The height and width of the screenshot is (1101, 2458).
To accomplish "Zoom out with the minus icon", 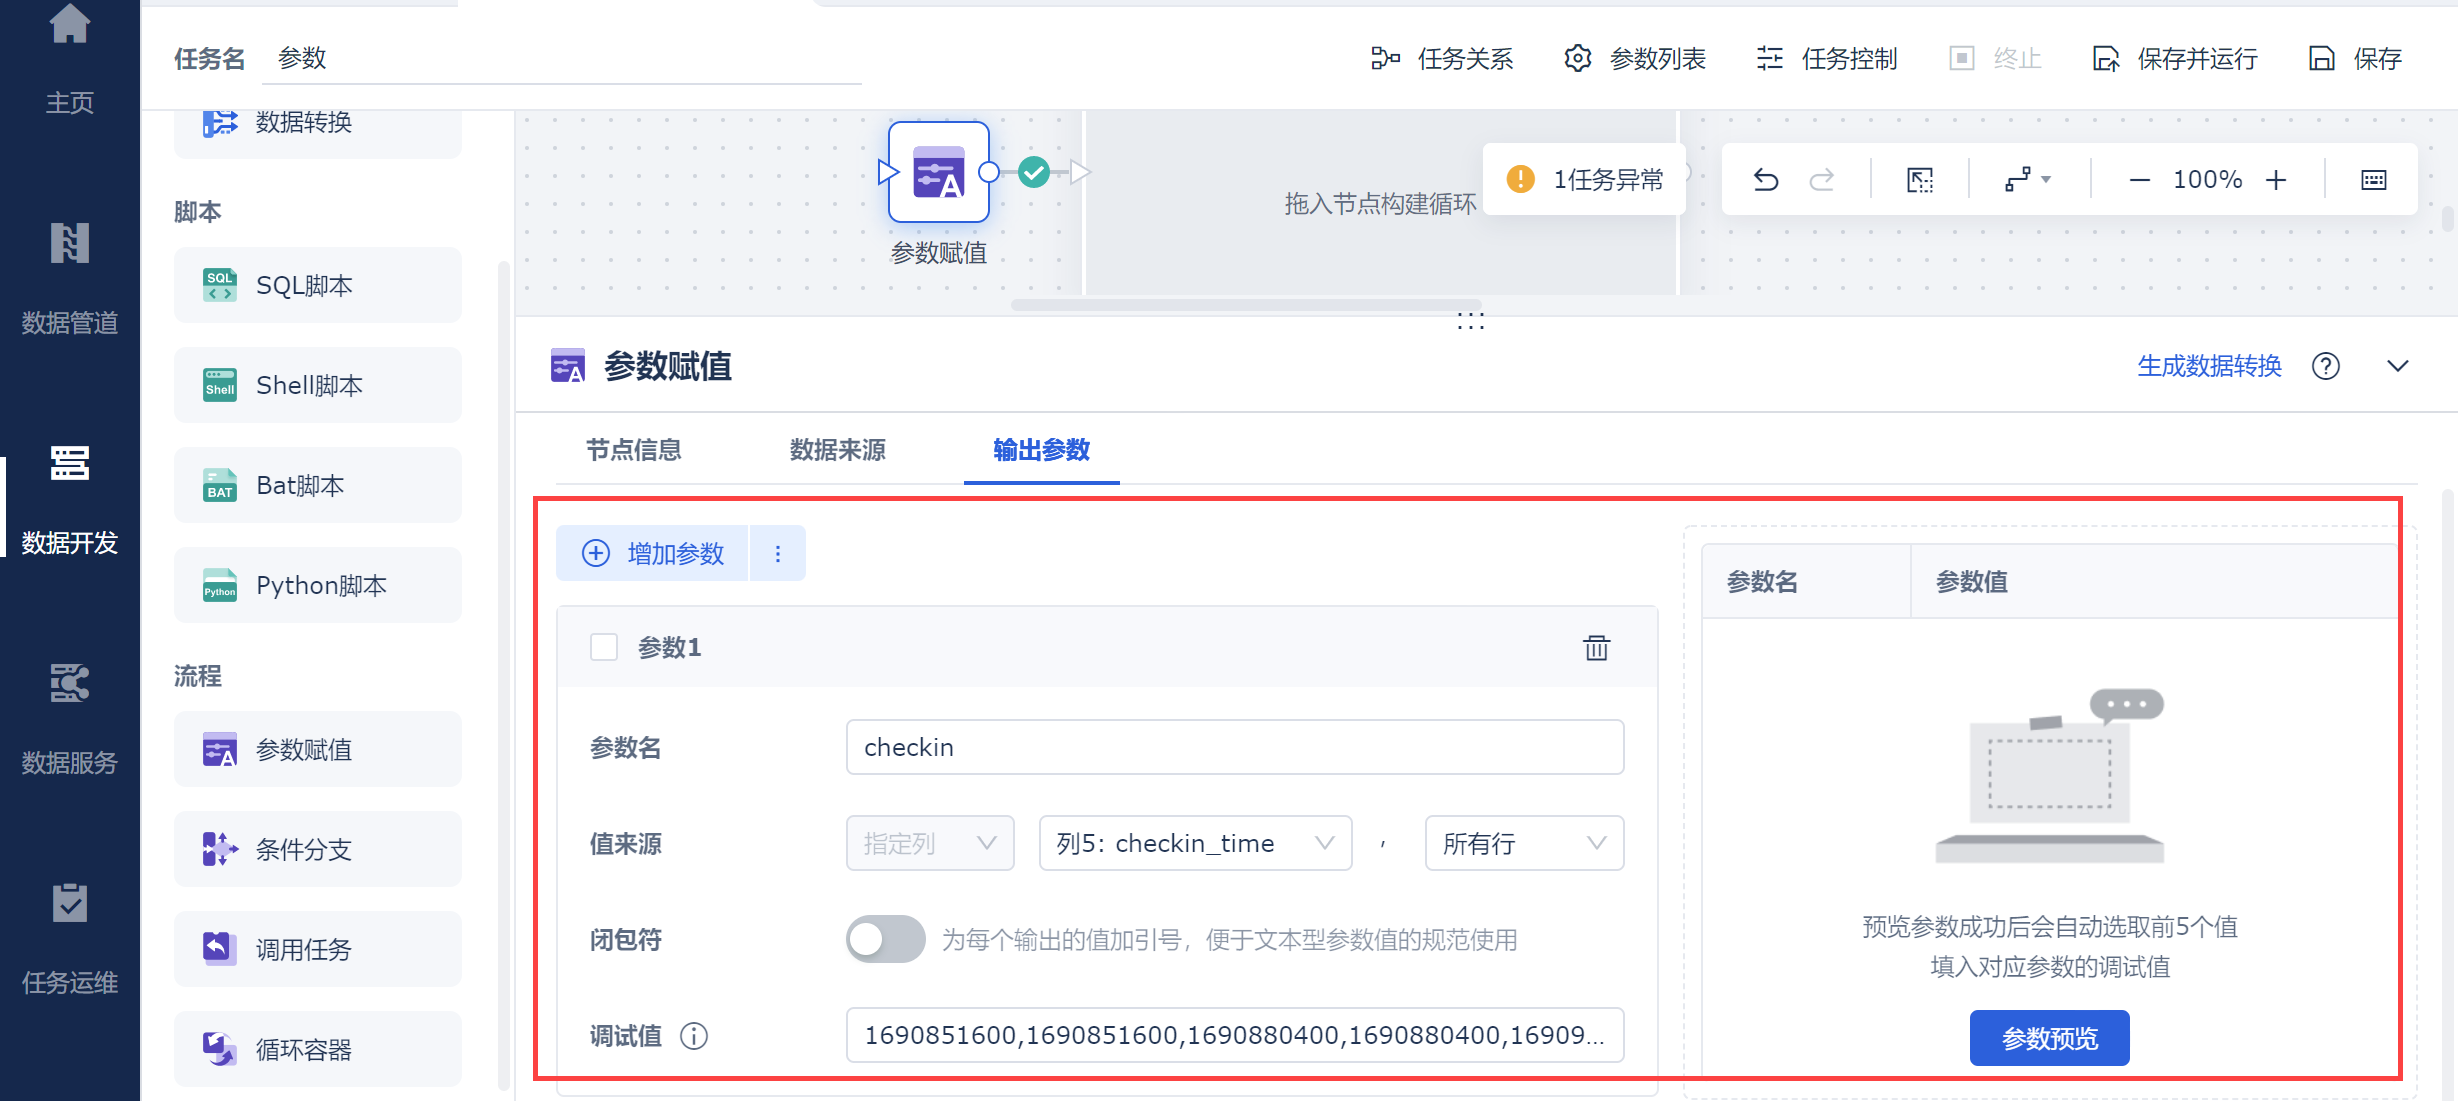I will 2139,180.
